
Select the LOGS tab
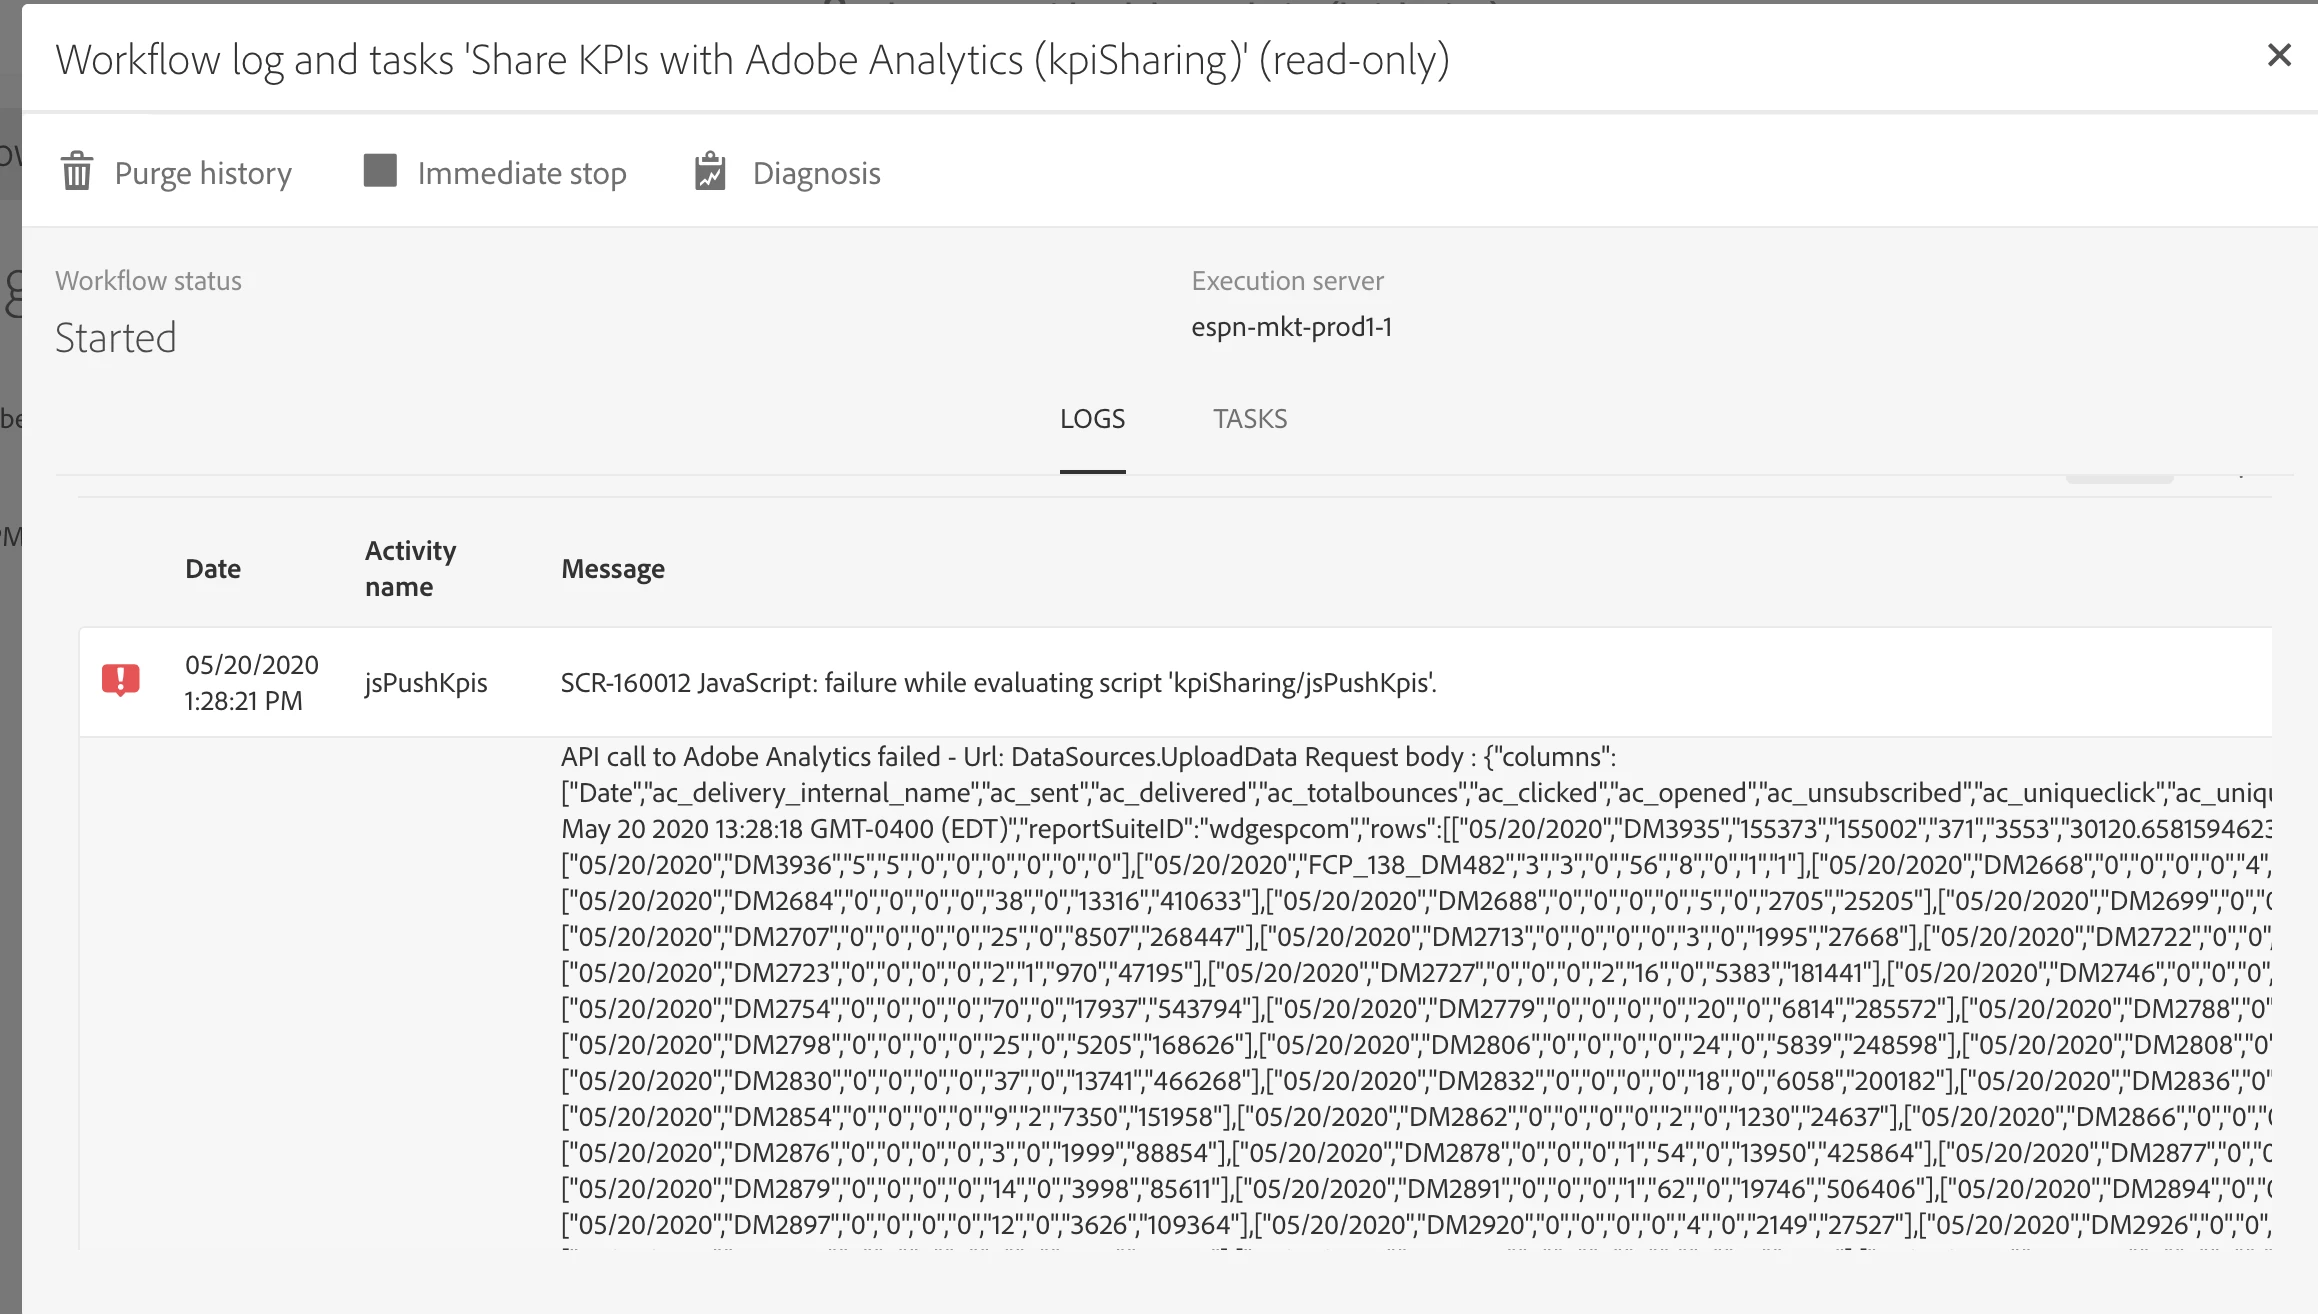[x=1092, y=419]
